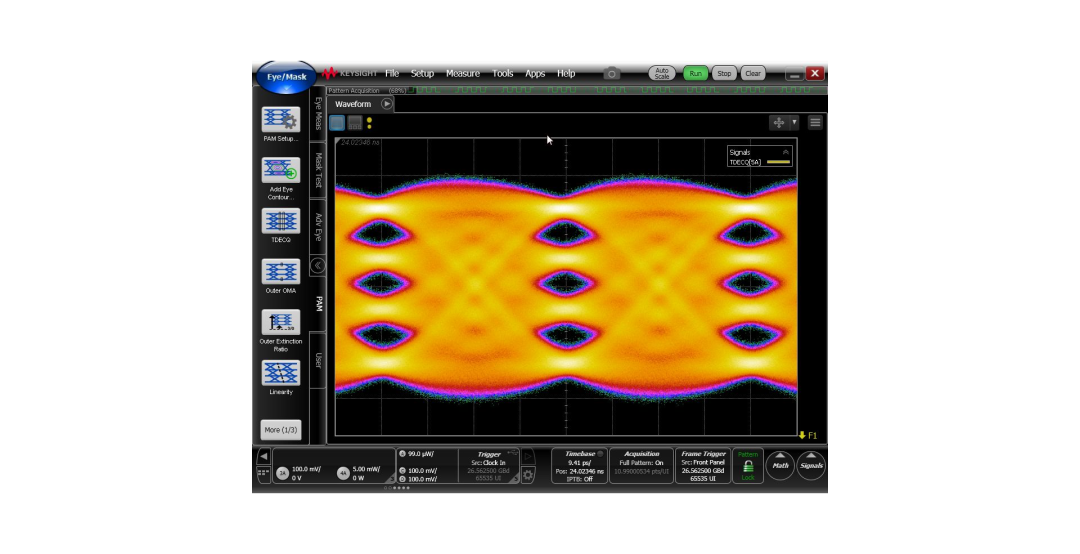Click the TDECQ(5A) yellow color line
1080x554 pixels.
tap(778, 162)
